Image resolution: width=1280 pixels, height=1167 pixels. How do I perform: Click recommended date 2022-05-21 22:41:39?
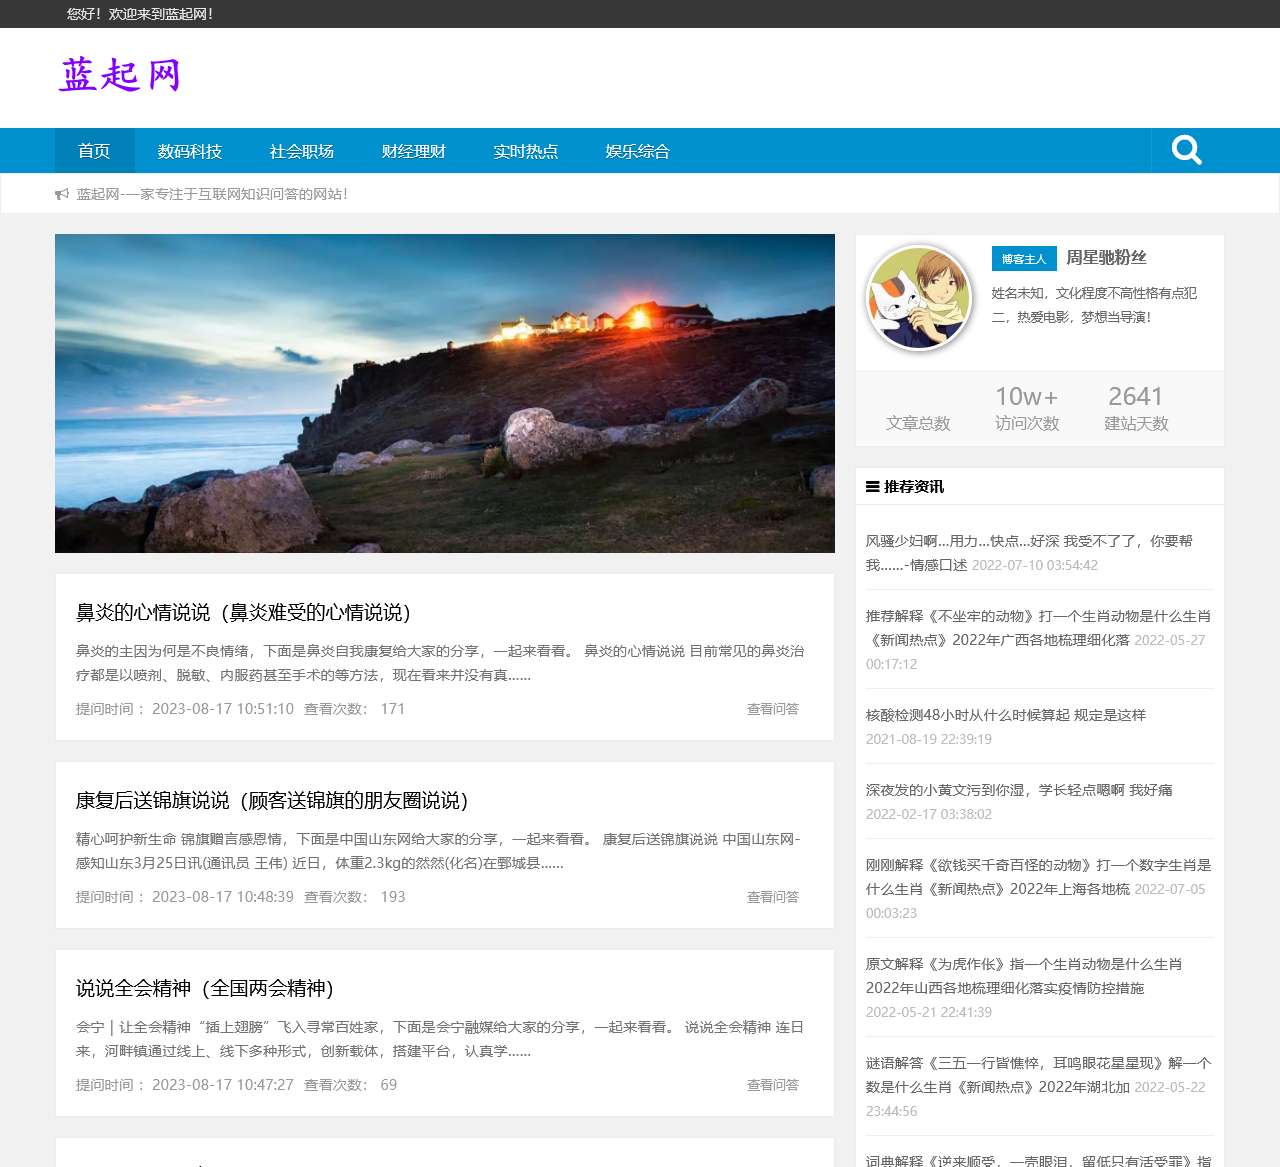point(929,1012)
